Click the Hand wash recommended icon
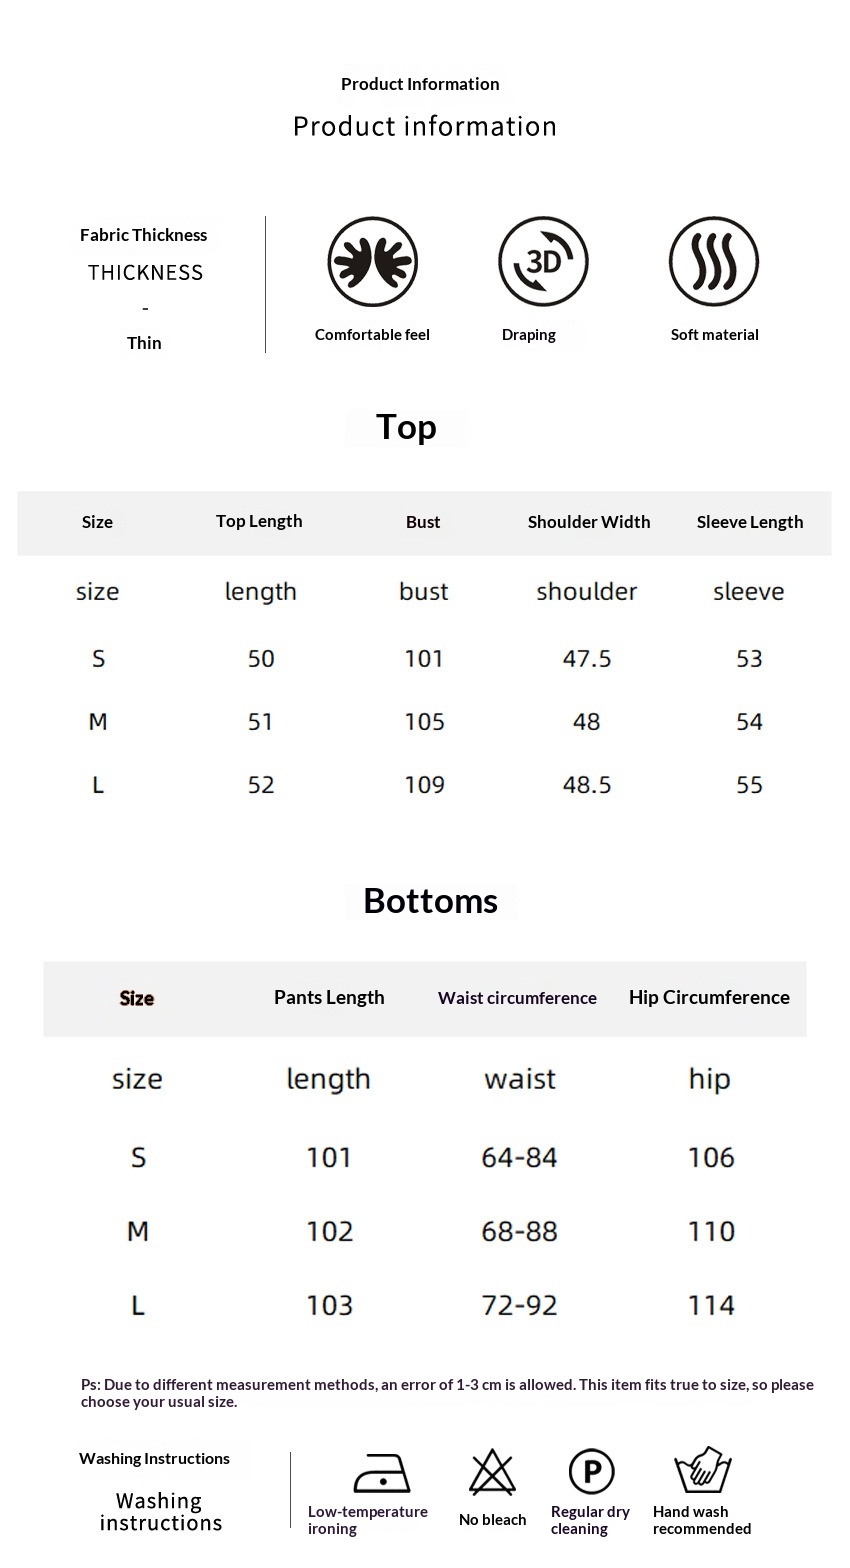This screenshot has width=850, height=1568. (x=703, y=1471)
